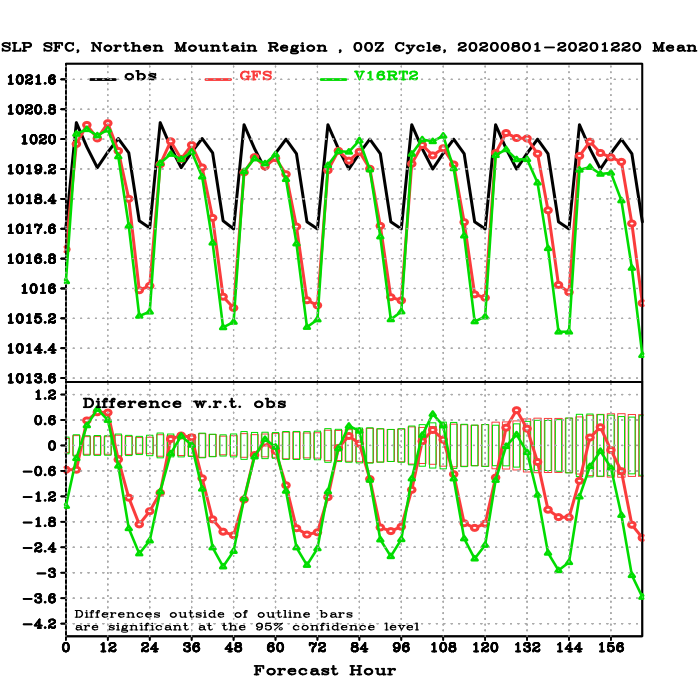Click the black obs legend line sample
700x700 pixels.
(103, 79)
